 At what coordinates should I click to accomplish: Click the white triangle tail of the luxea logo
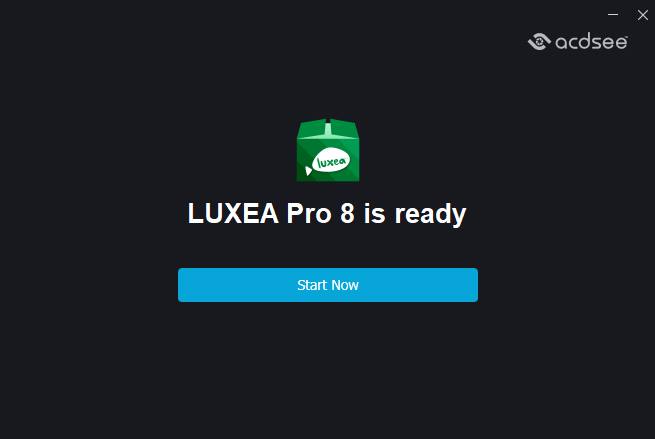(308, 170)
